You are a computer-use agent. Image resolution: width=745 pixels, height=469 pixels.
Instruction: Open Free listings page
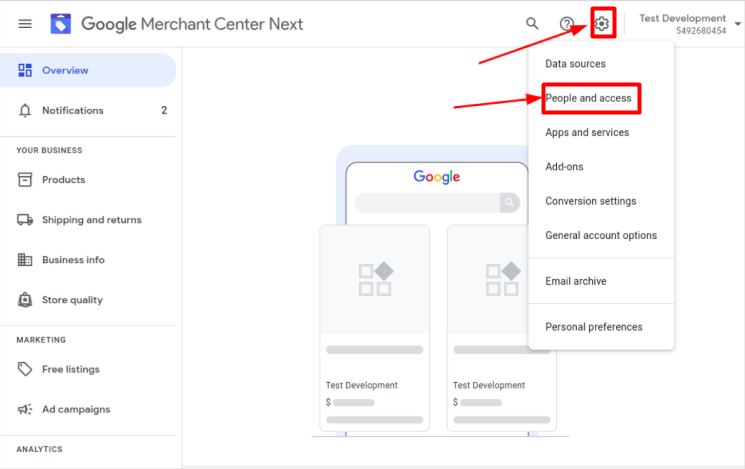(x=88, y=369)
